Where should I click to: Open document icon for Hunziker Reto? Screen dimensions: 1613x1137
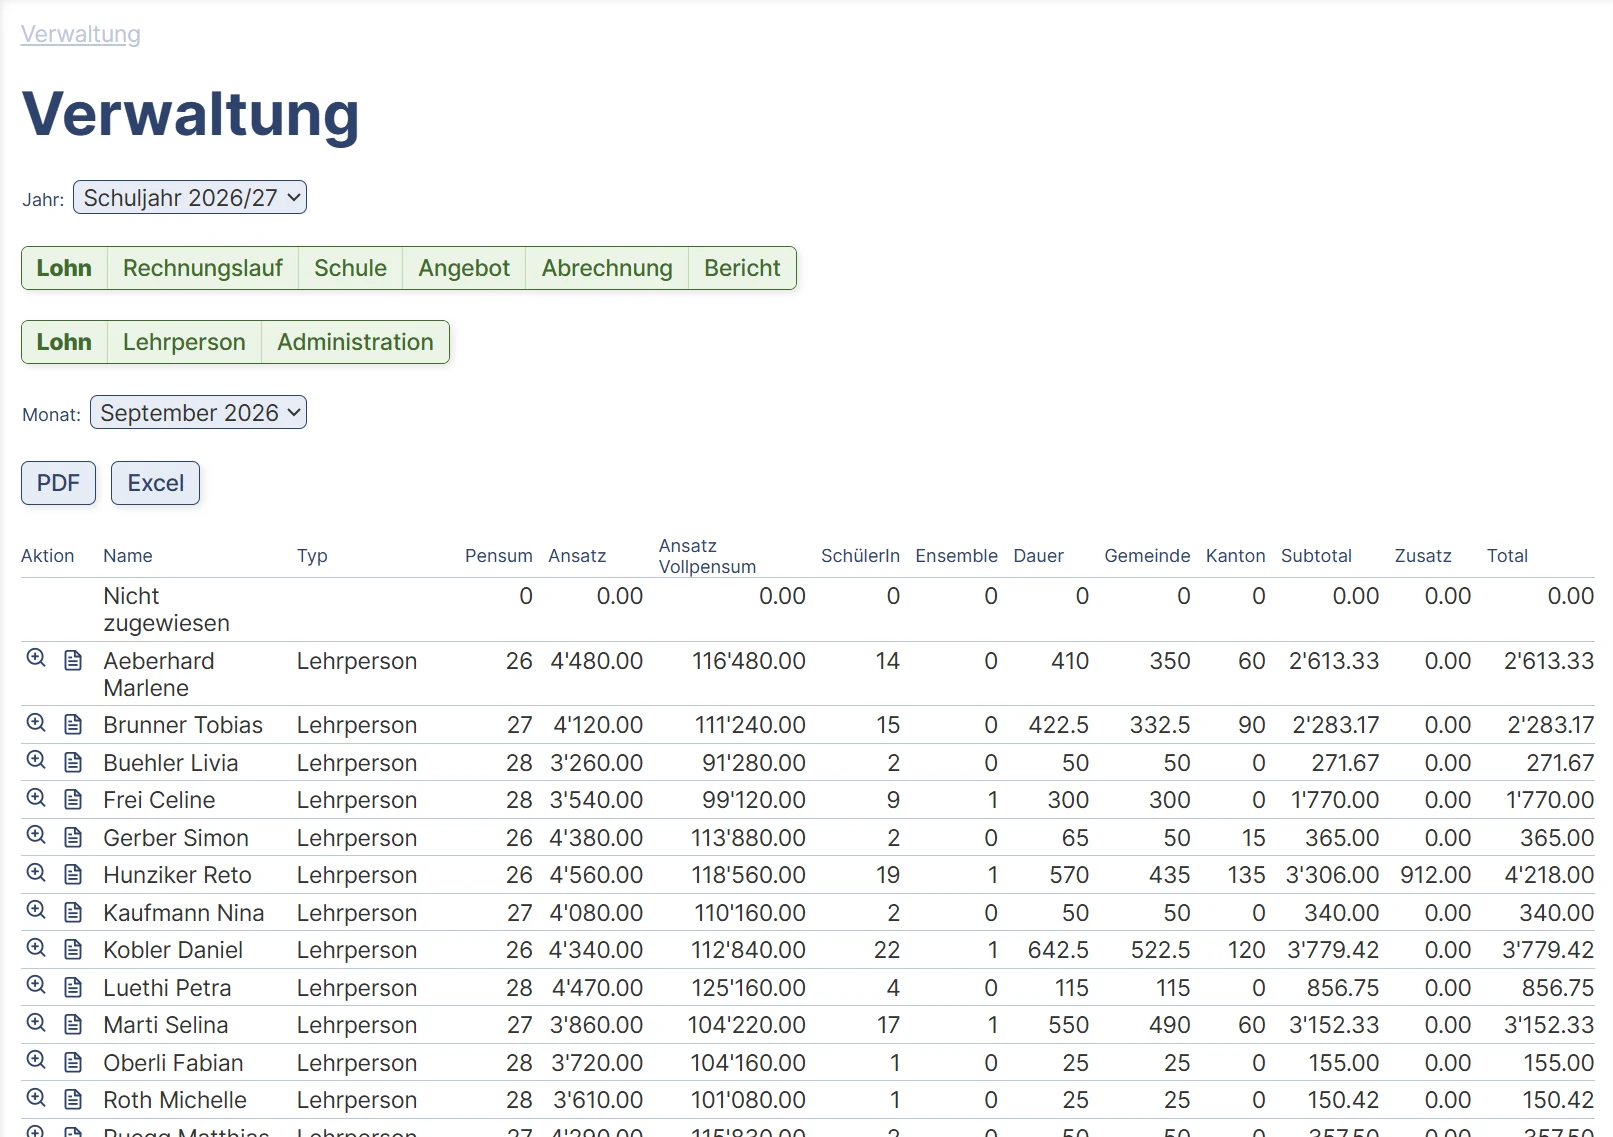[73, 874]
